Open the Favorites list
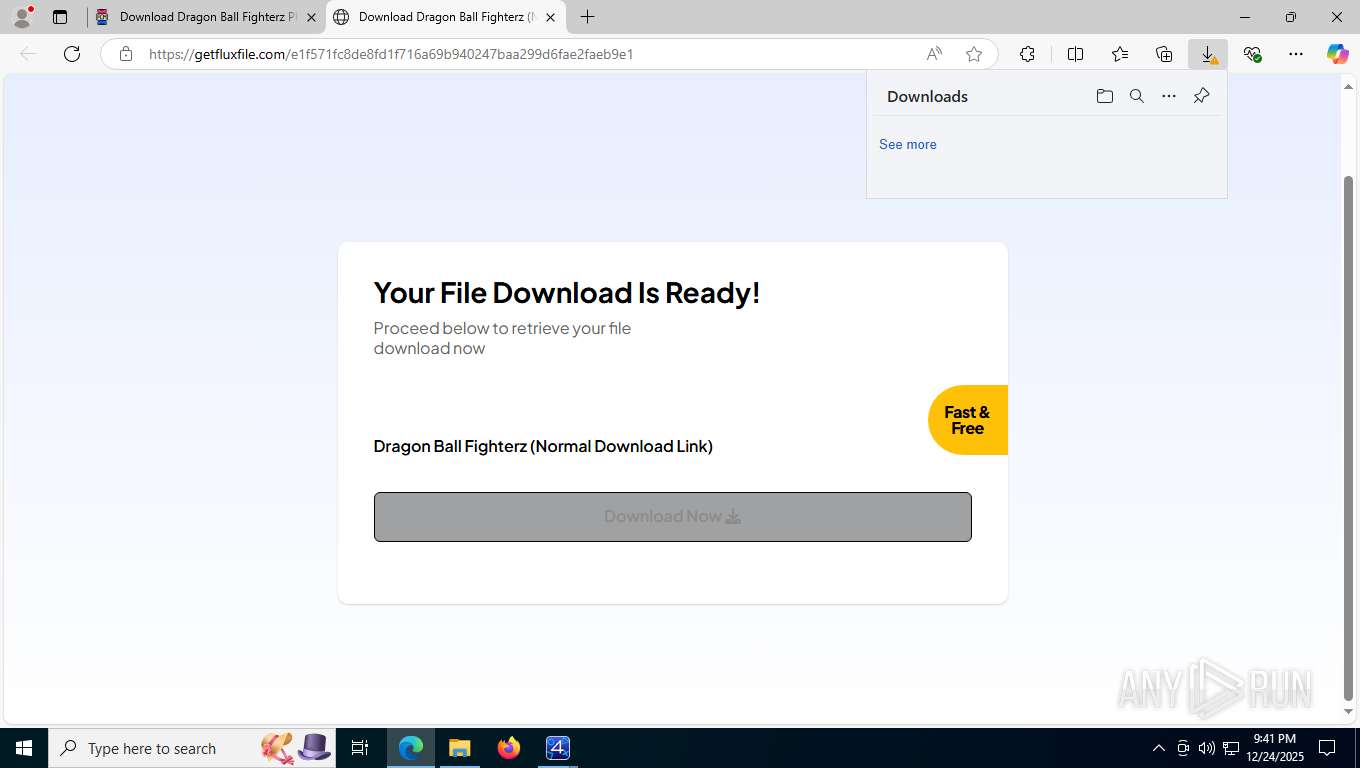 [x=1120, y=54]
